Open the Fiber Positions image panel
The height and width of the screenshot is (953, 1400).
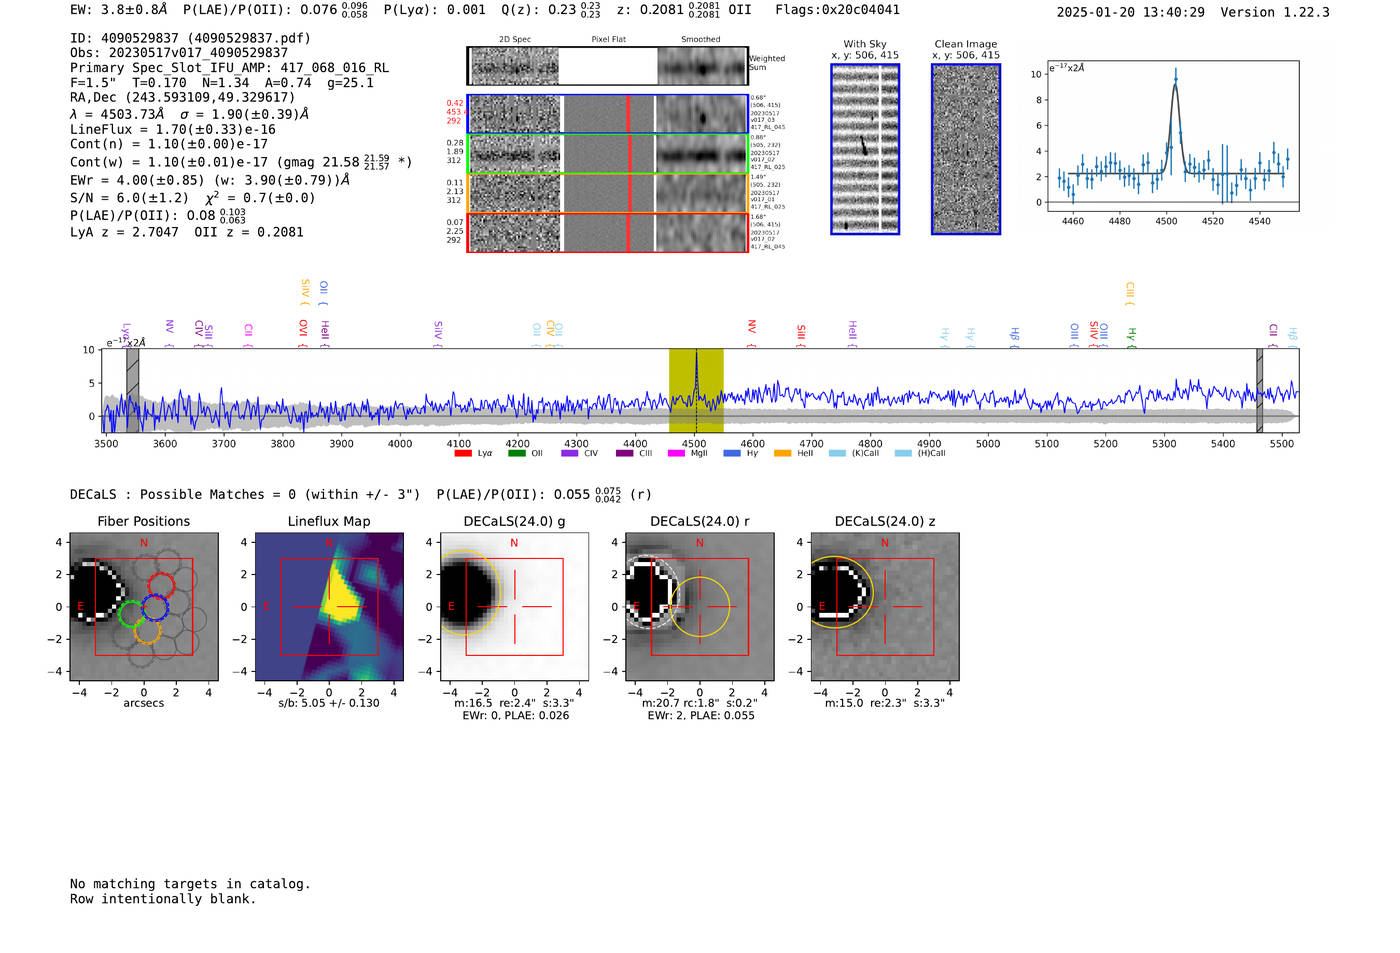point(144,607)
